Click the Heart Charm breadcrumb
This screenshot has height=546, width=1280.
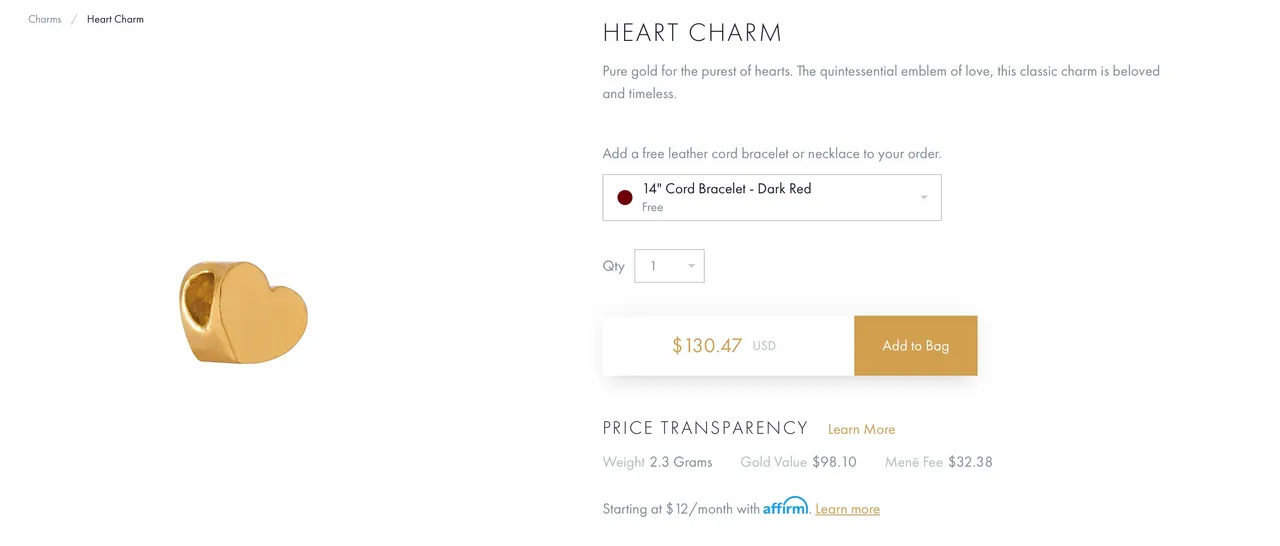point(115,19)
